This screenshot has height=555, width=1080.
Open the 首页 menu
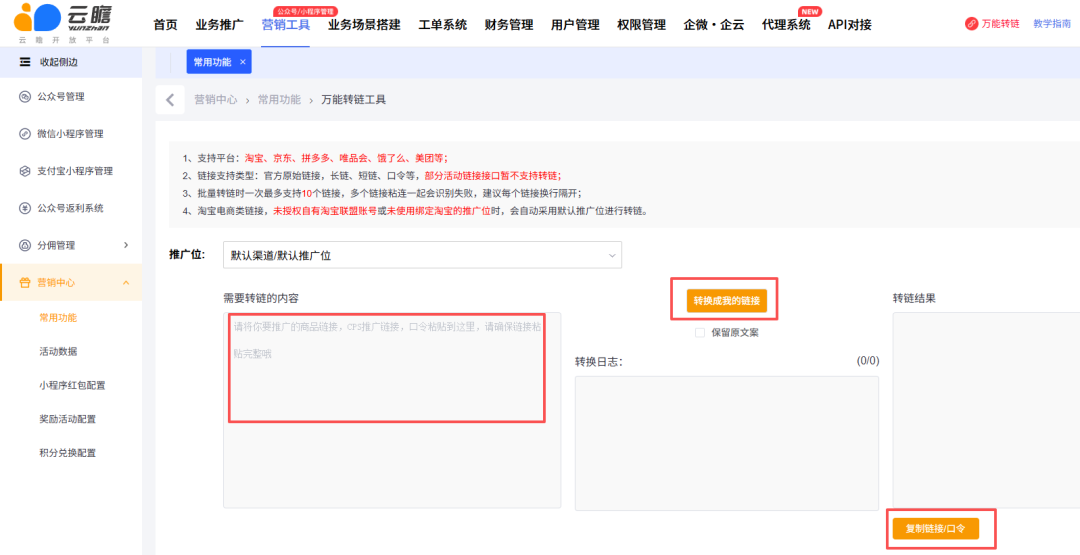point(165,25)
